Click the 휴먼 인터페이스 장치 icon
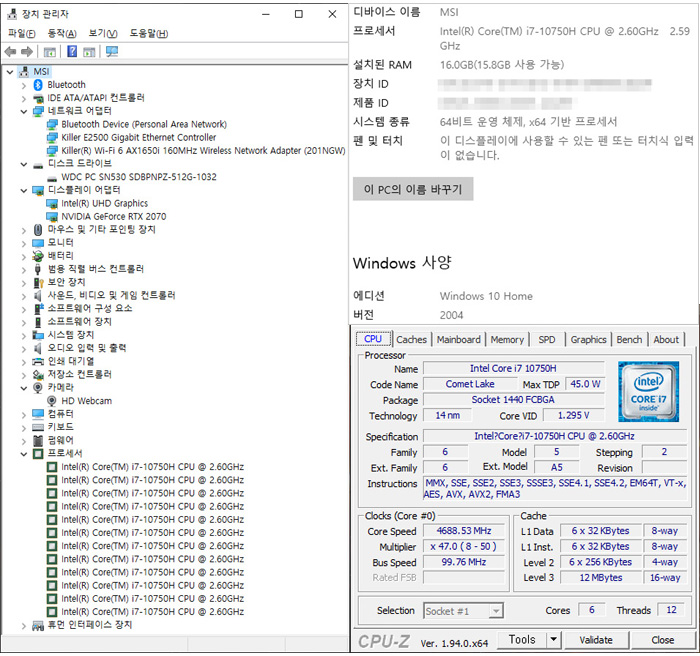 pyautogui.click(x=38, y=625)
